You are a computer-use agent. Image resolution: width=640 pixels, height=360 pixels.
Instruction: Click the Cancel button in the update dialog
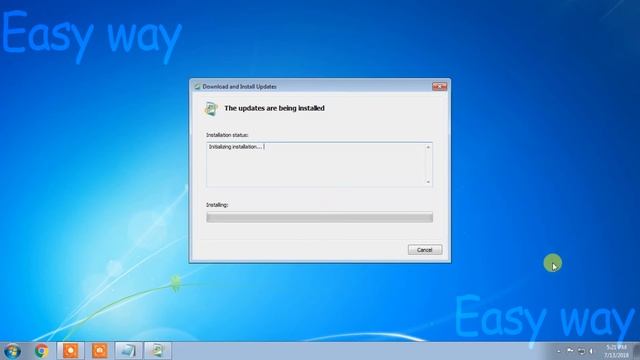(x=424, y=250)
